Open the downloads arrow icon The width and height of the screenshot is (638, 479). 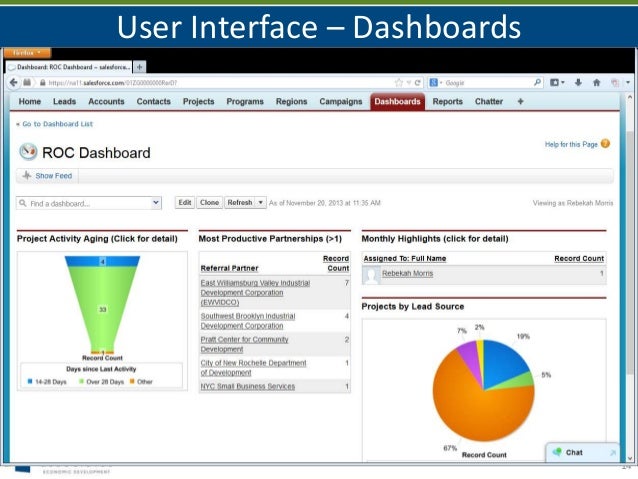[578, 83]
